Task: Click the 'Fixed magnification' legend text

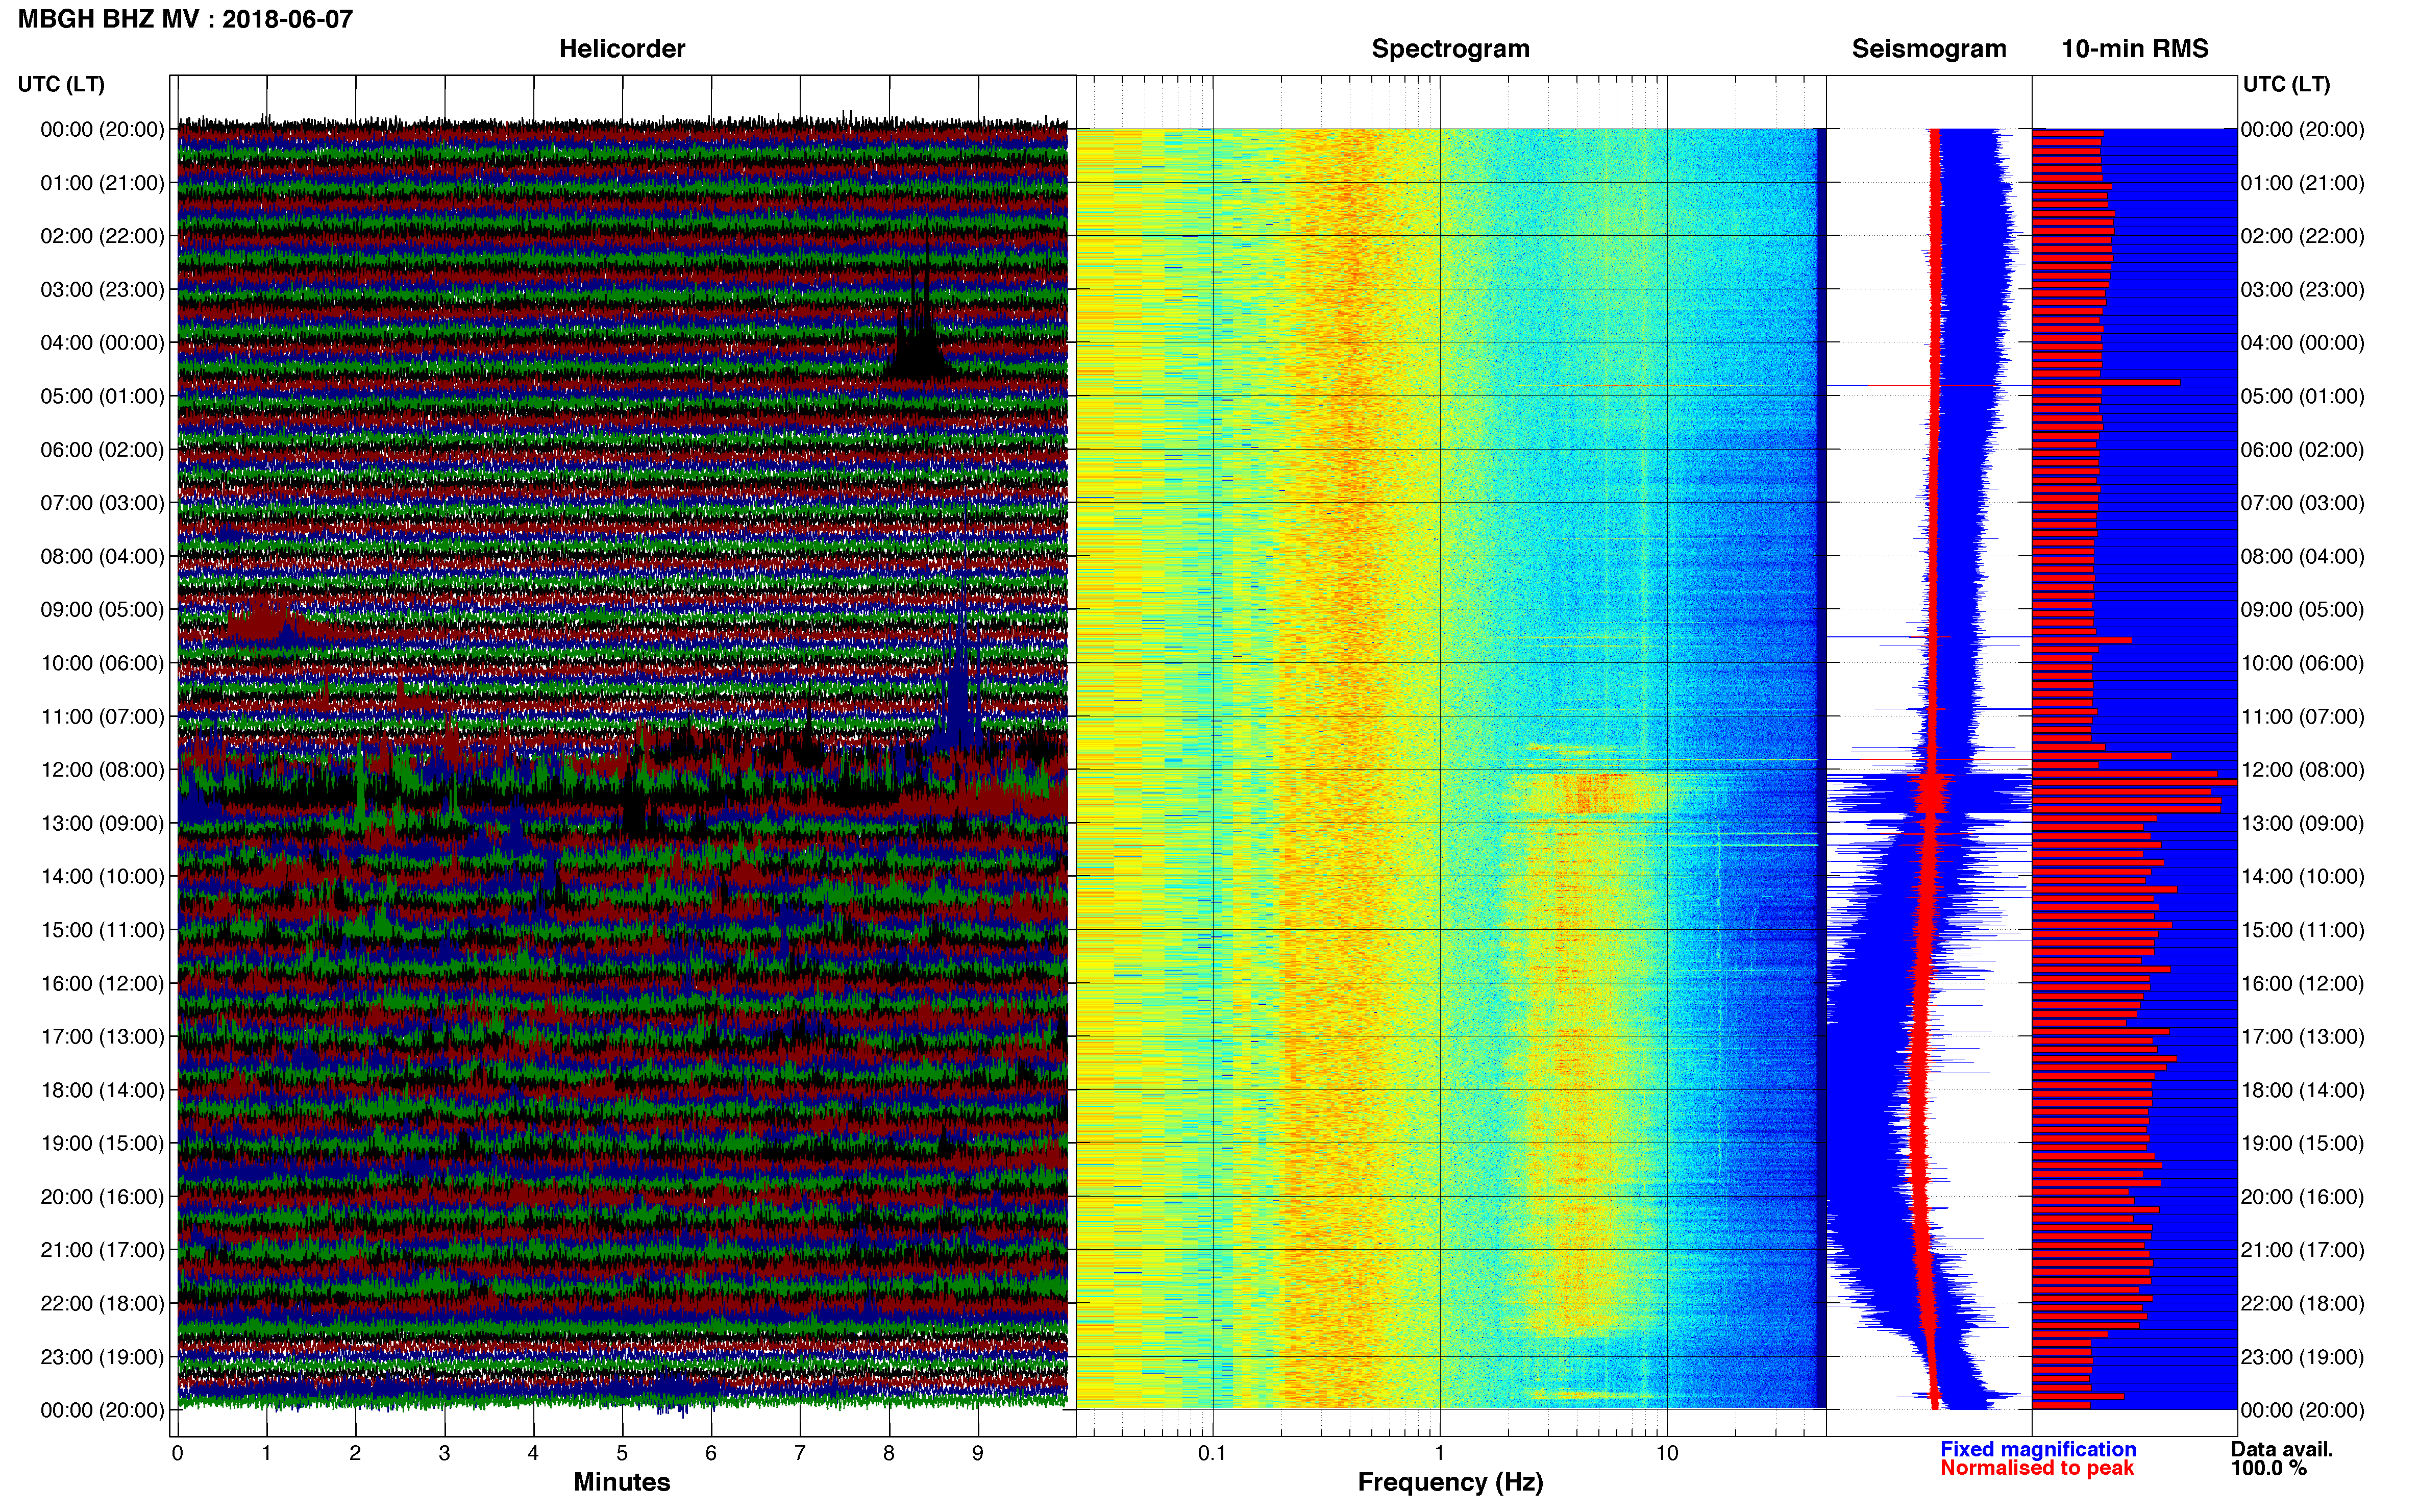Action: point(2038,1449)
